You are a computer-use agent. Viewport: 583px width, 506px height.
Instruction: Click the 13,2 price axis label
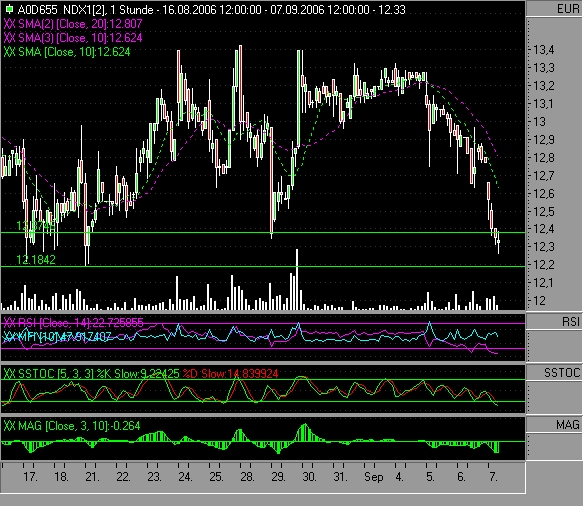pyautogui.click(x=544, y=86)
